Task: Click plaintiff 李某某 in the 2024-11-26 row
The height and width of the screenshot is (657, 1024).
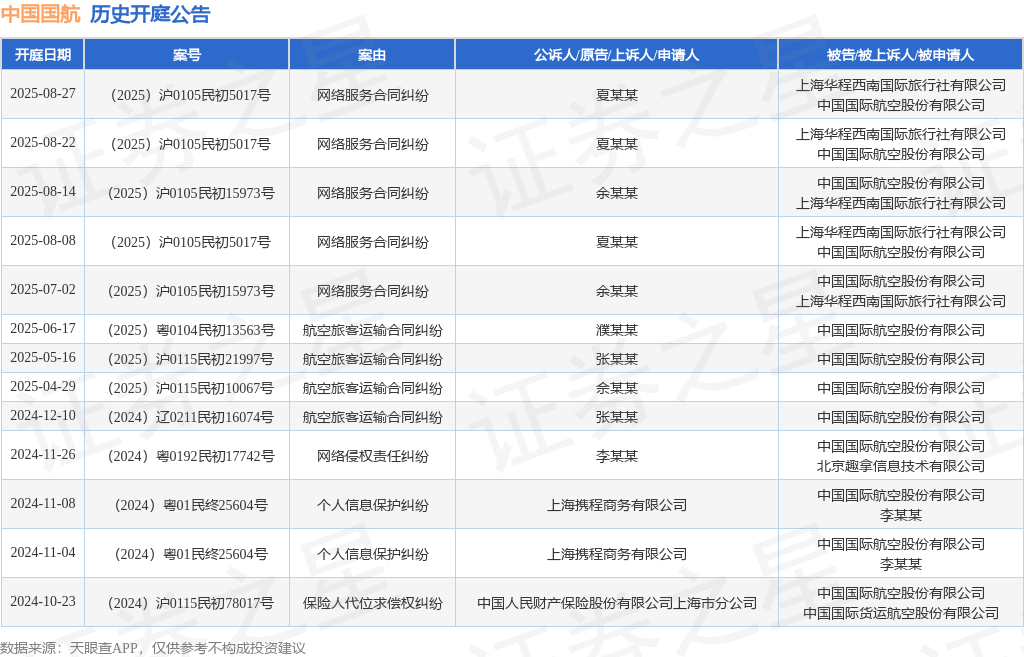Action: pyautogui.click(x=616, y=456)
